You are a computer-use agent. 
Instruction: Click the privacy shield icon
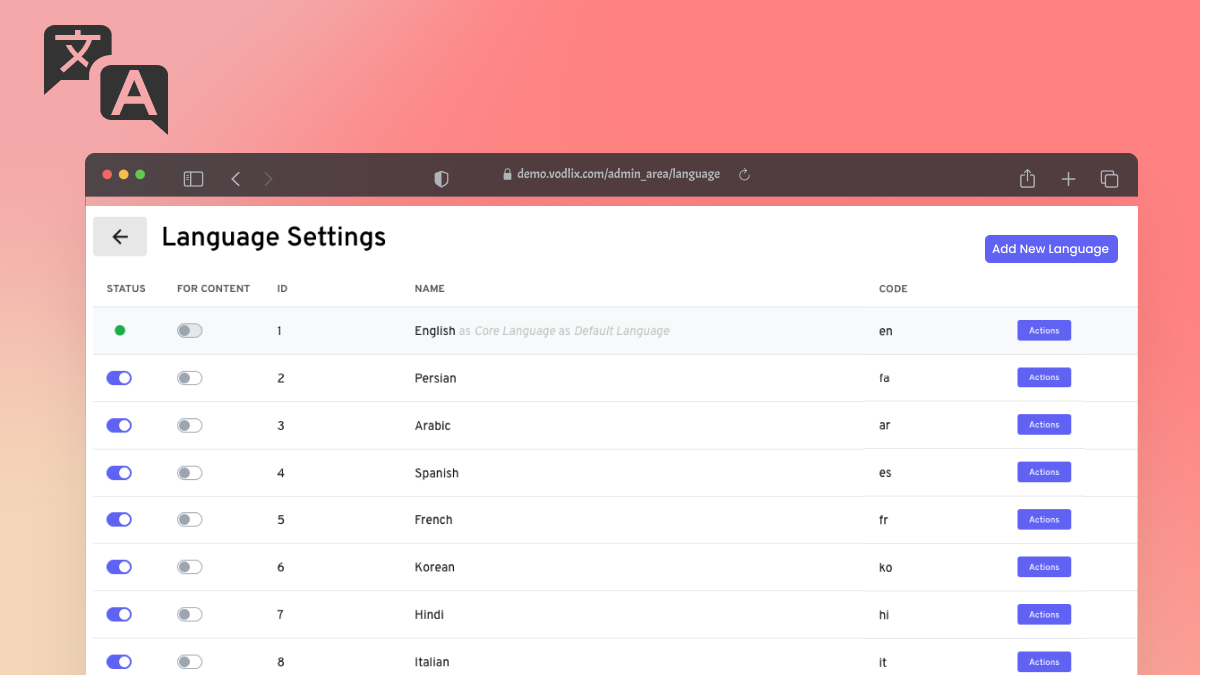(x=441, y=179)
